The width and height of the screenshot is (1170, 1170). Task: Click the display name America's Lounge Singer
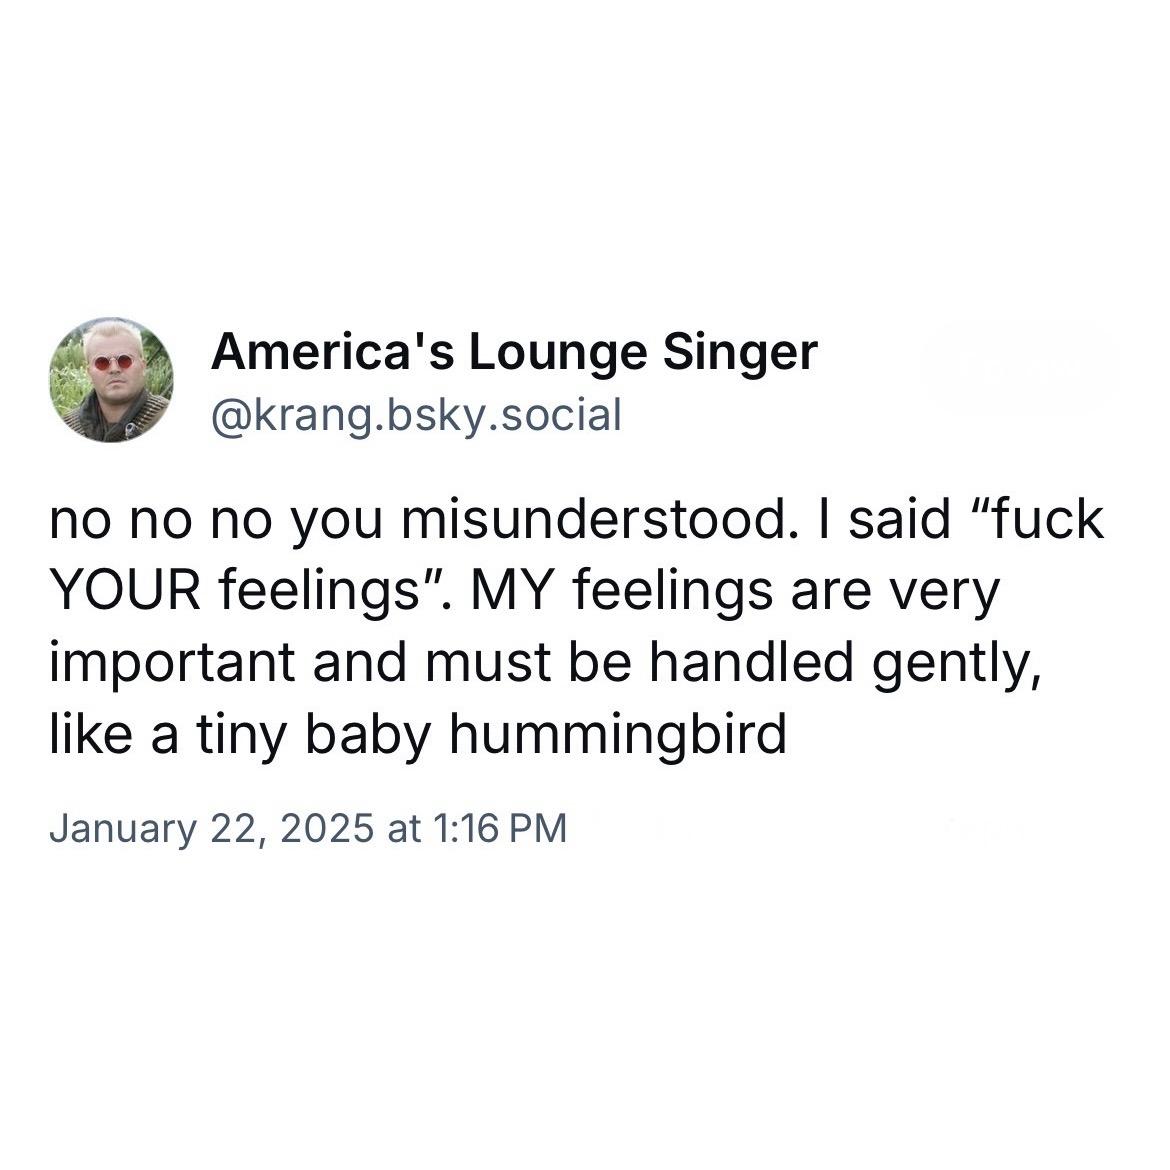pyautogui.click(x=514, y=351)
